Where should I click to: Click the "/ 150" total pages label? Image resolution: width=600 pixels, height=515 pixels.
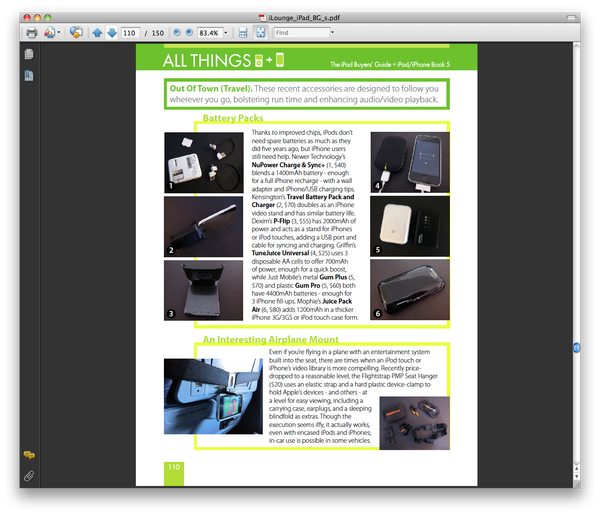(x=154, y=33)
